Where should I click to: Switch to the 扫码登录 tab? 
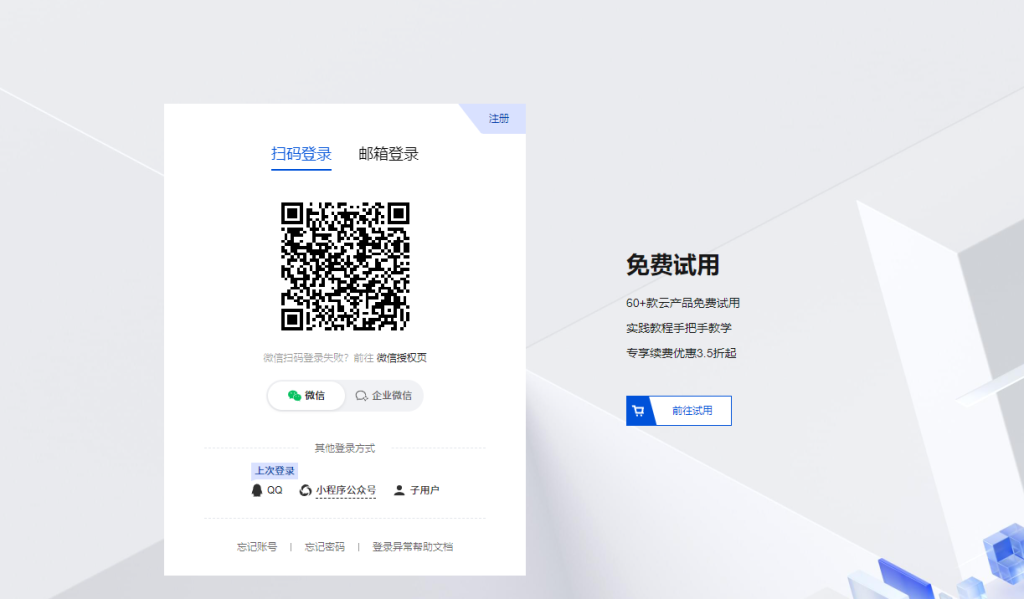pos(301,154)
